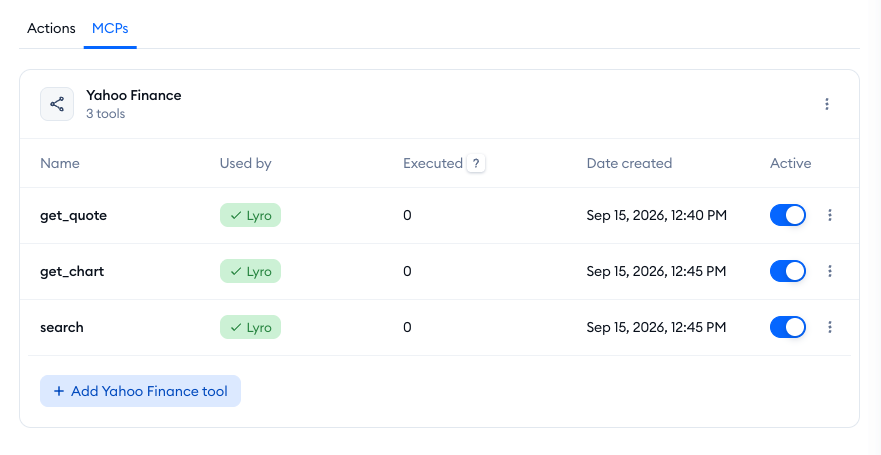Viewport: 881px width, 455px height.
Task: Open options menu for get_quote row
Action: point(830,215)
